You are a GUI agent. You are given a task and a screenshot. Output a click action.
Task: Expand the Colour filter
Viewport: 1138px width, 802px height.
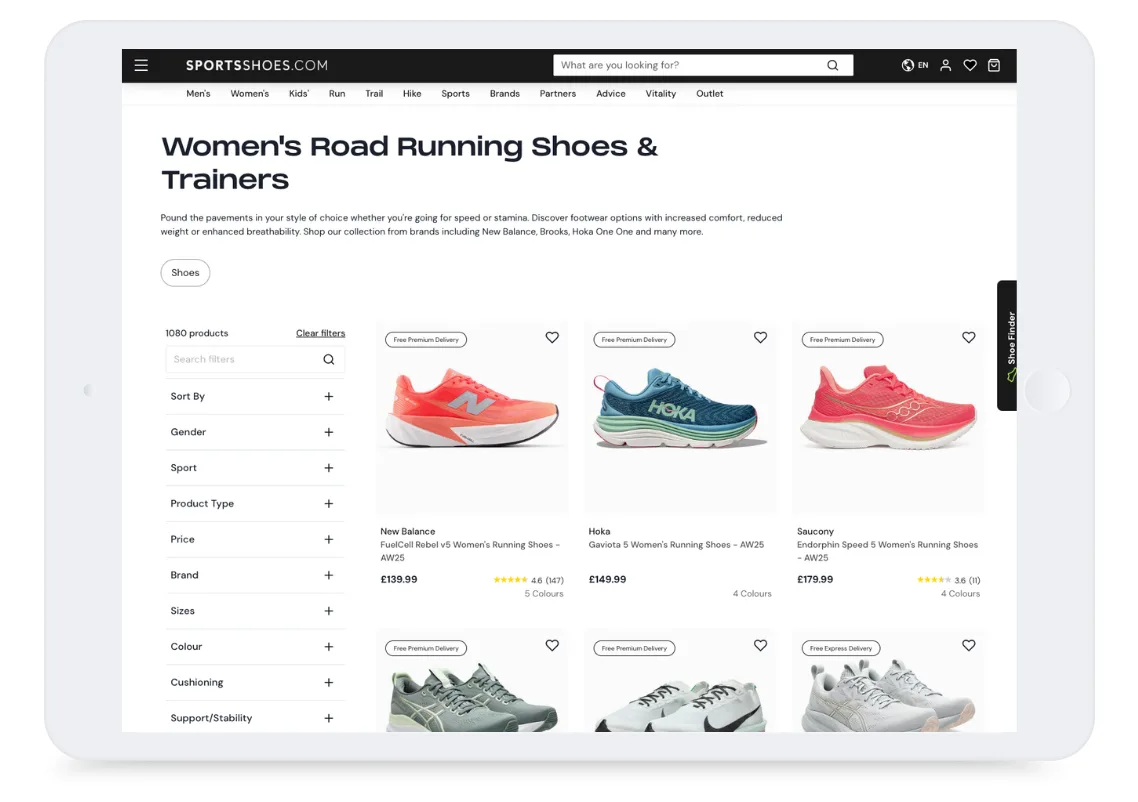pyautogui.click(x=255, y=647)
